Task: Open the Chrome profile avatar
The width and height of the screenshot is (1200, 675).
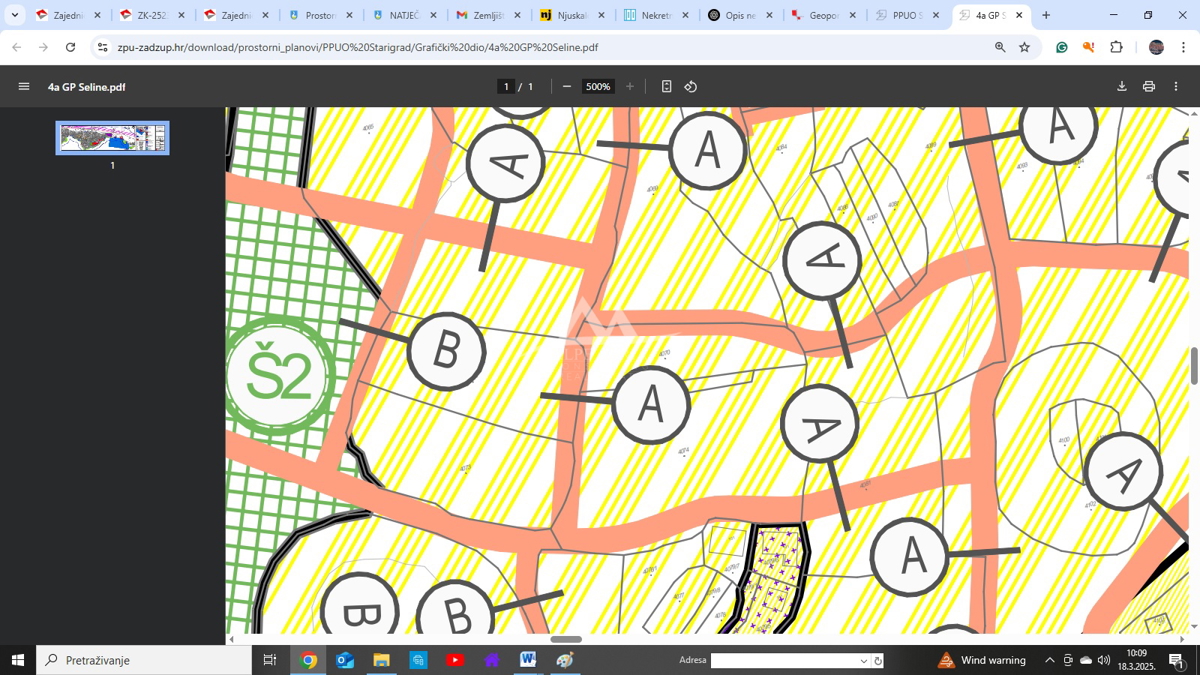Action: [1156, 47]
